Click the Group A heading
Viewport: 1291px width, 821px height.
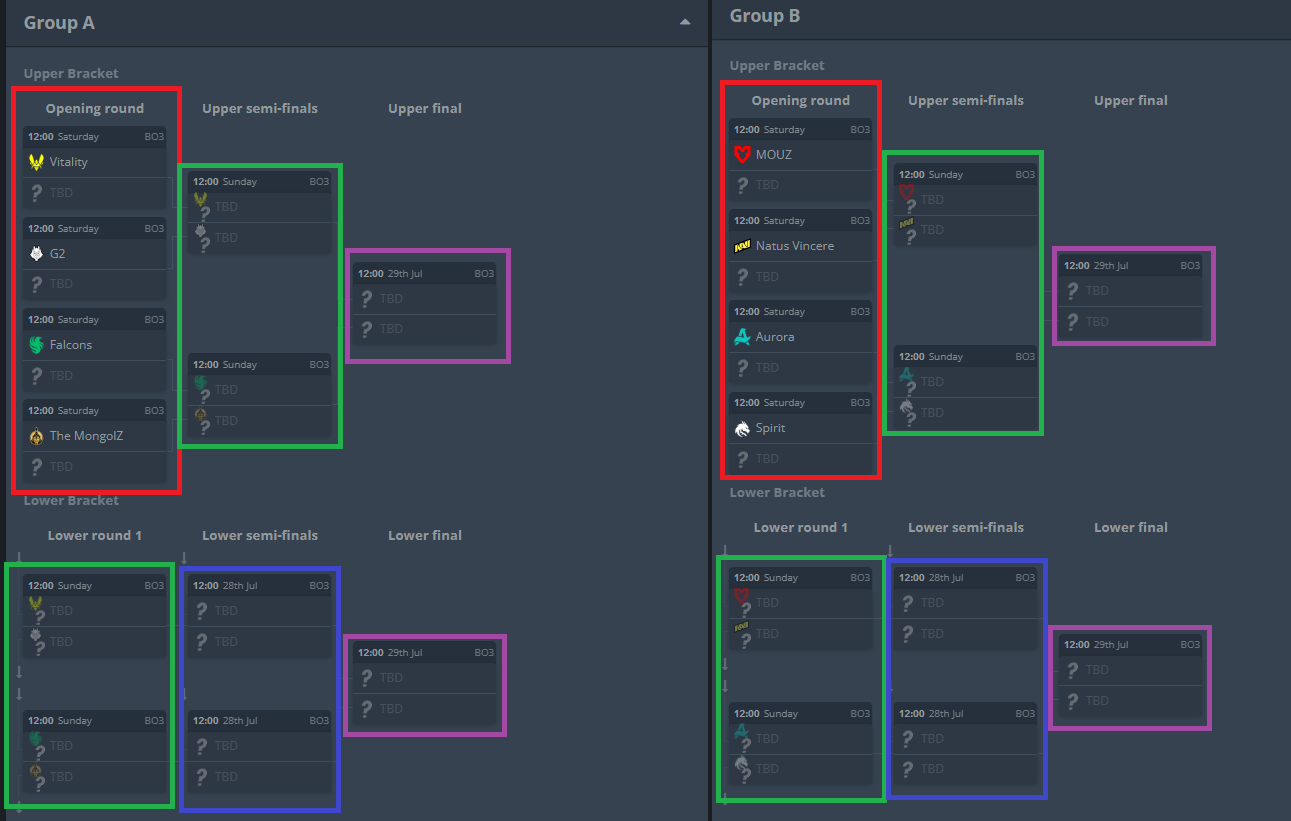pyautogui.click(x=59, y=23)
